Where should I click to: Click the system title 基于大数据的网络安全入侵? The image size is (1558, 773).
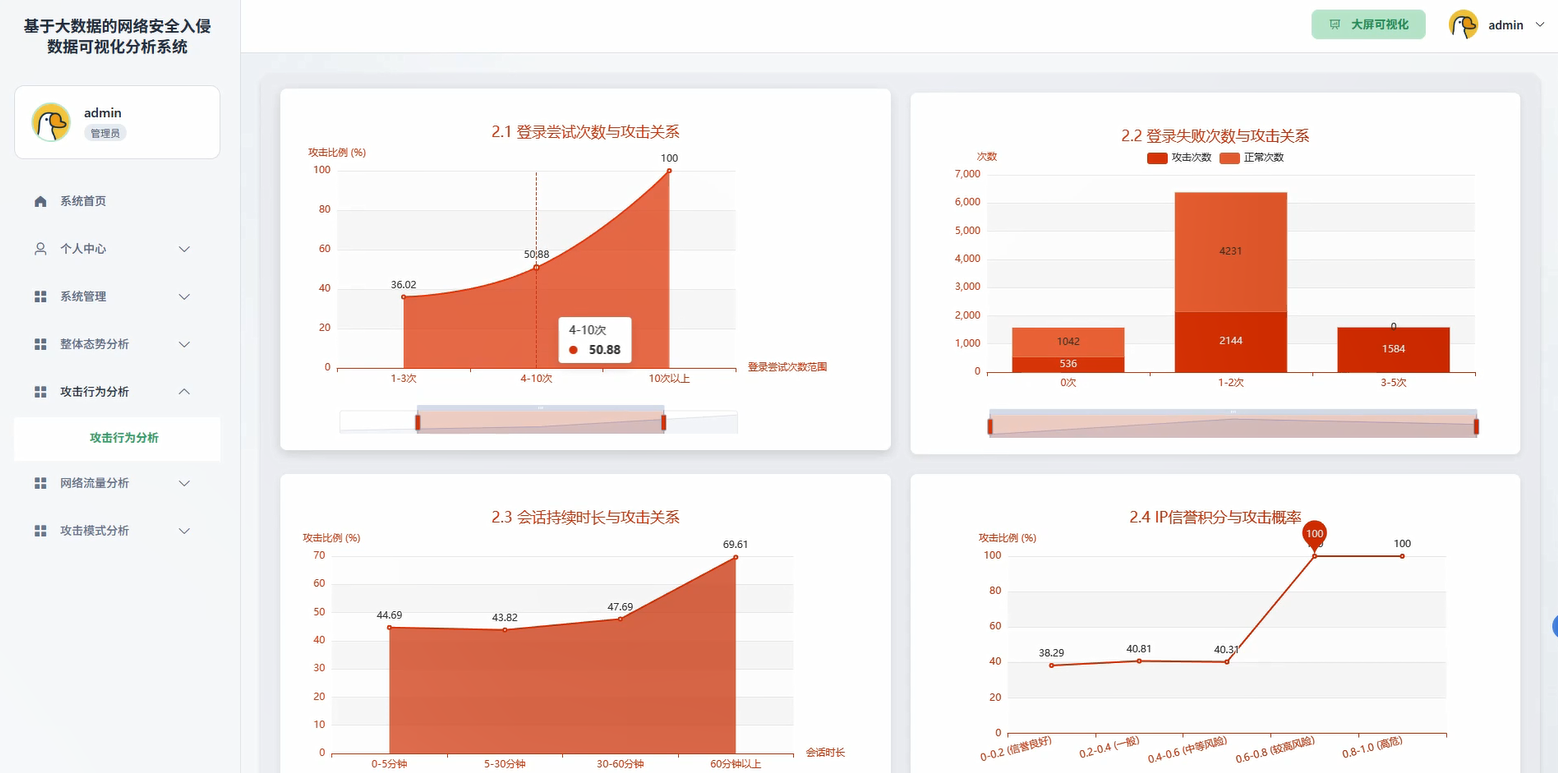point(117,26)
